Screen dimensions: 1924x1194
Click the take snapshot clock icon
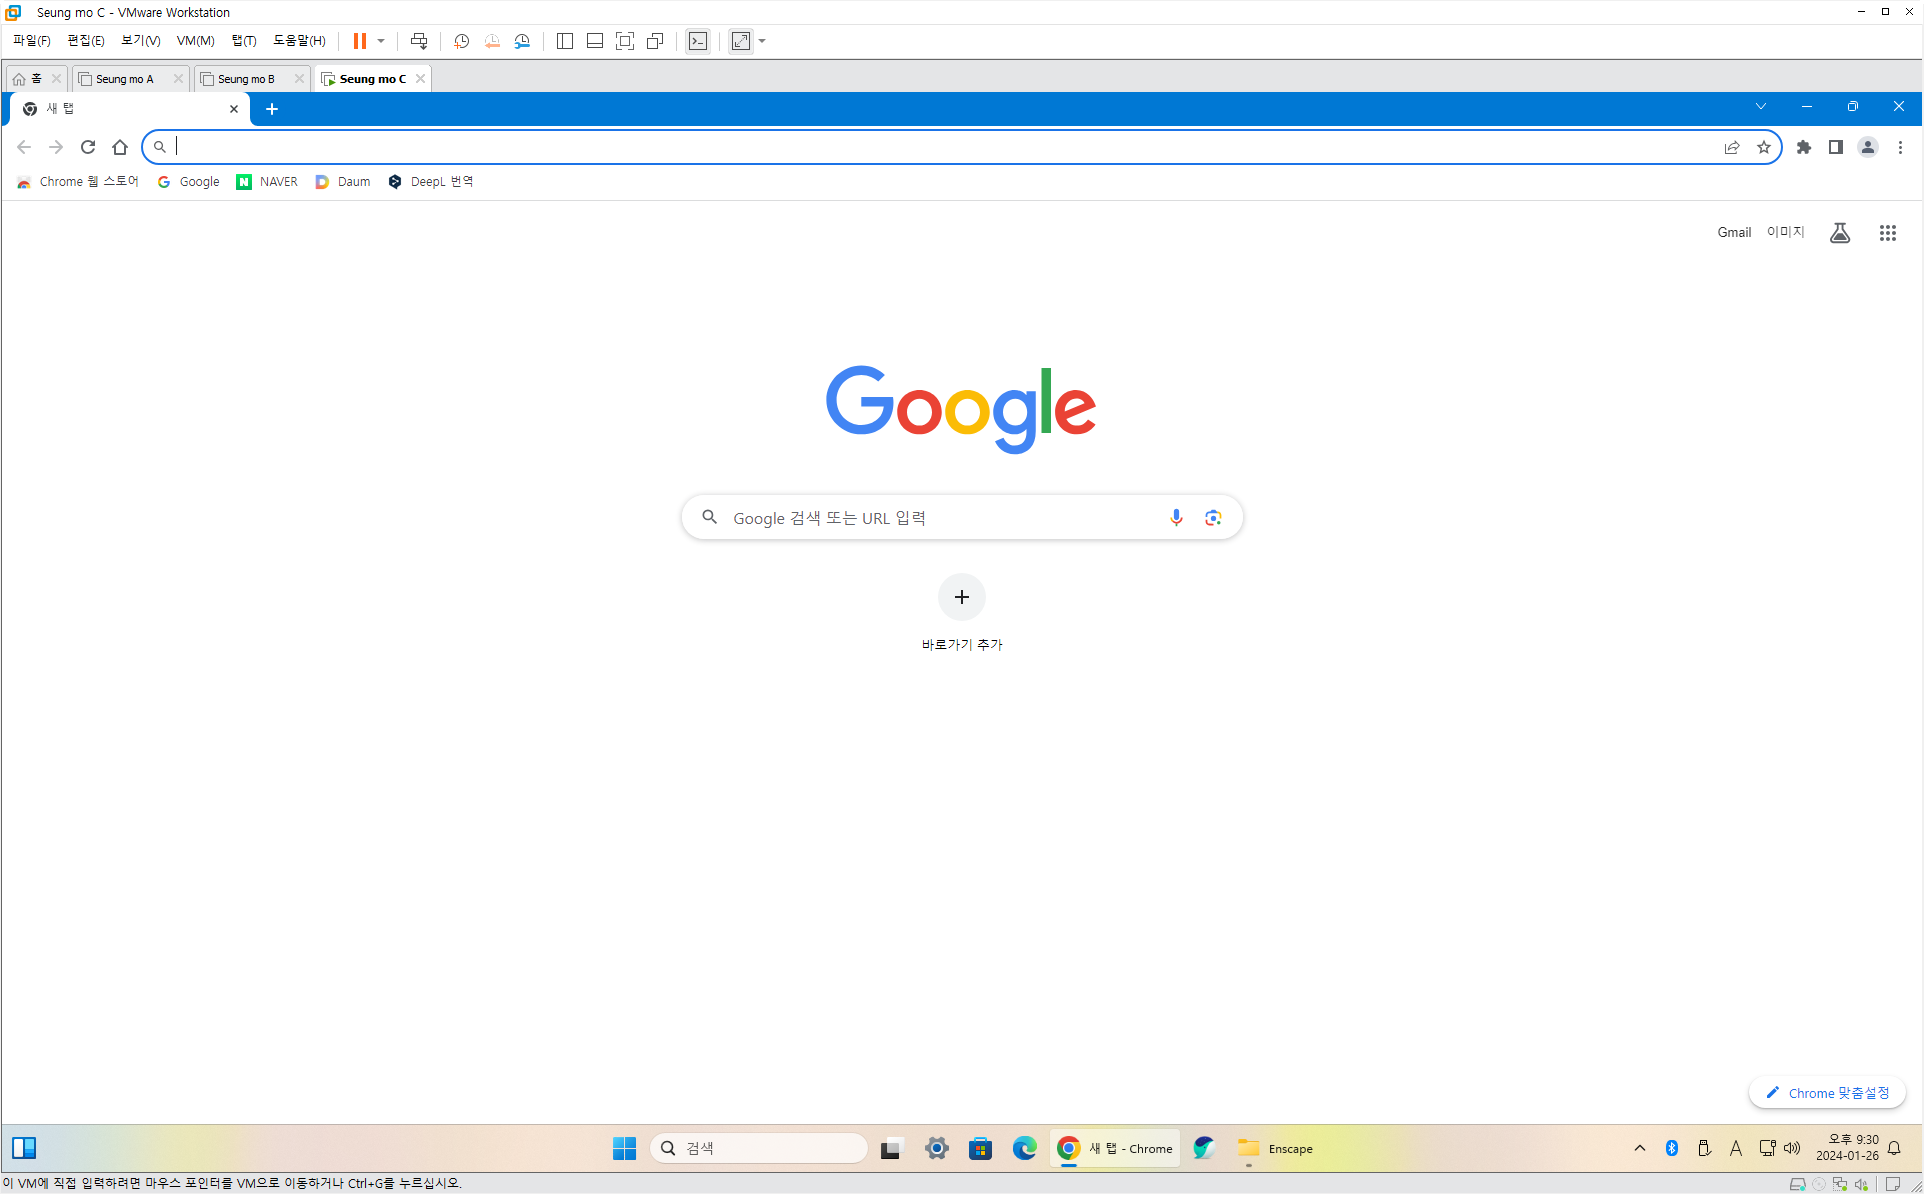(461, 41)
